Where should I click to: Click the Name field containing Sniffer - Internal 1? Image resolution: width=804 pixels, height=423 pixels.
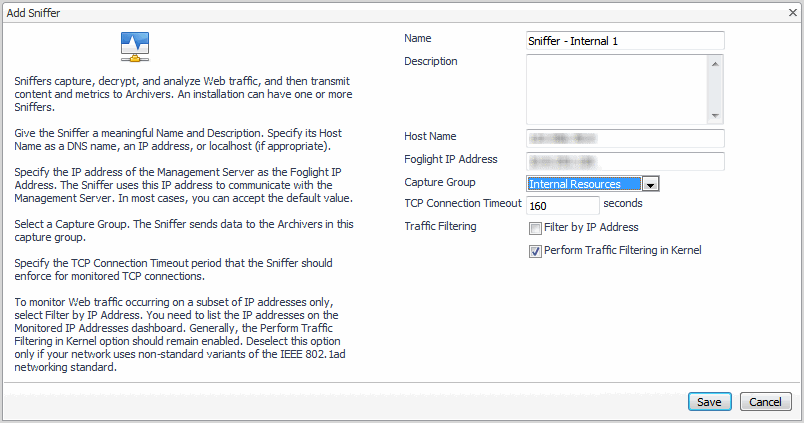pyautogui.click(x=624, y=41)
